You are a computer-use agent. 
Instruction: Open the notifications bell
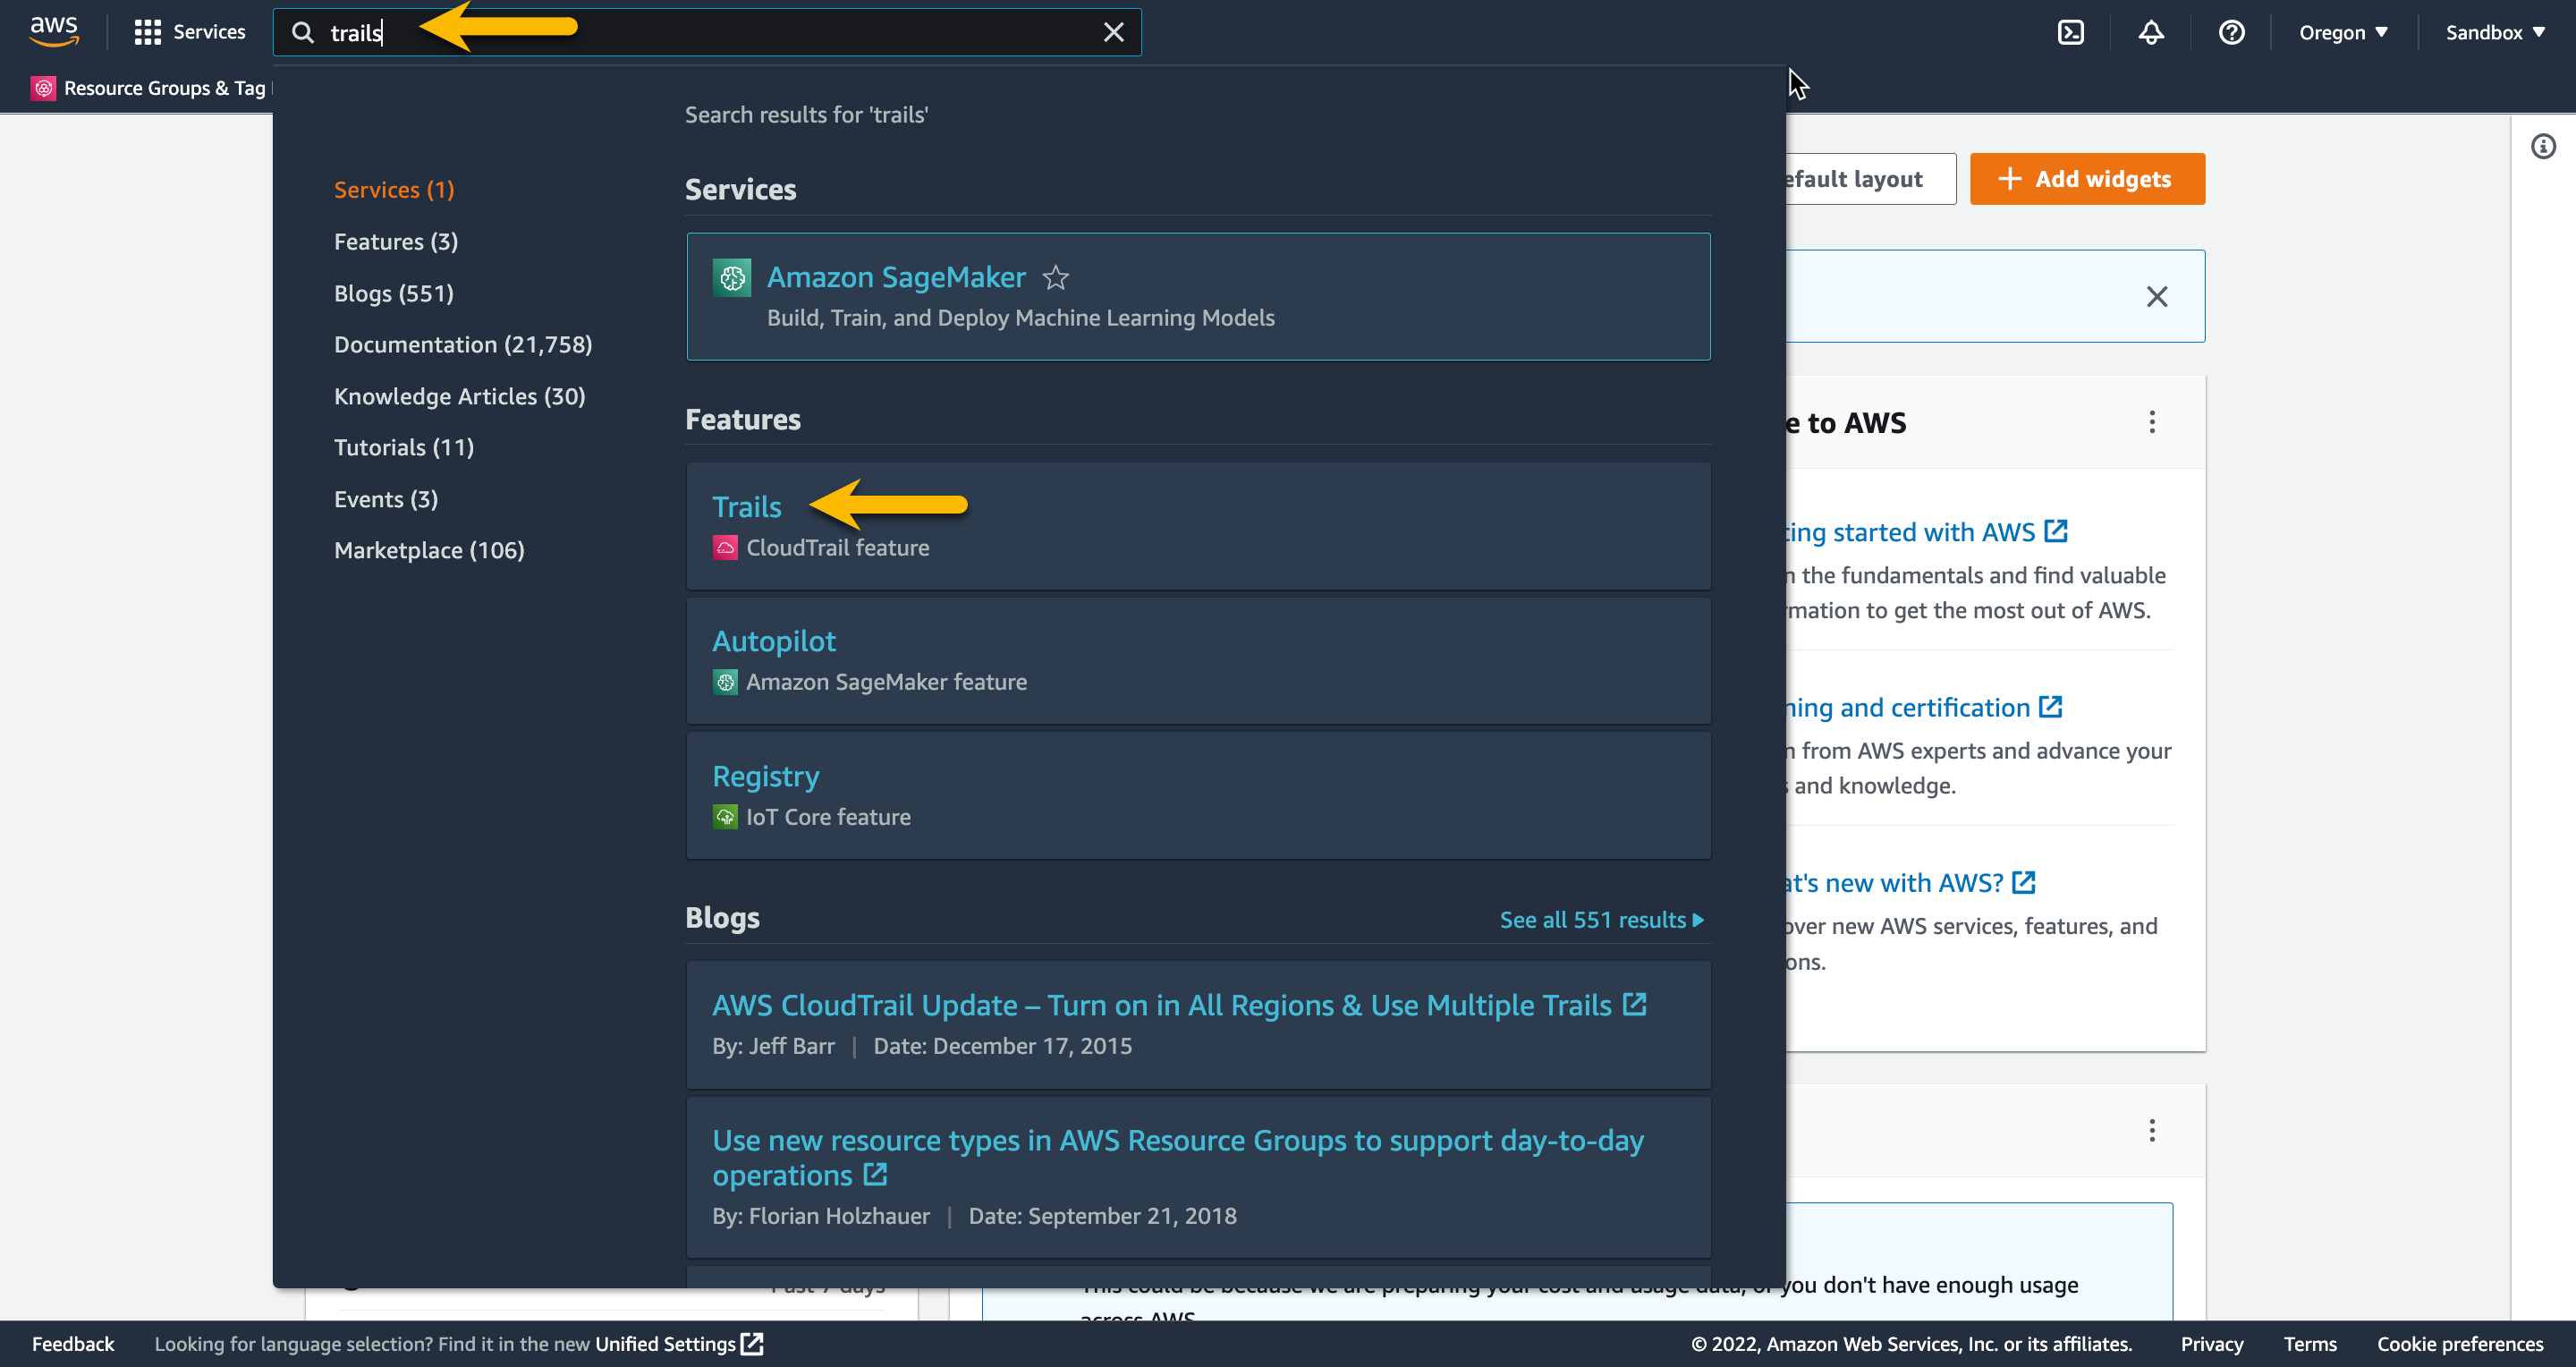click(2150, 32)
